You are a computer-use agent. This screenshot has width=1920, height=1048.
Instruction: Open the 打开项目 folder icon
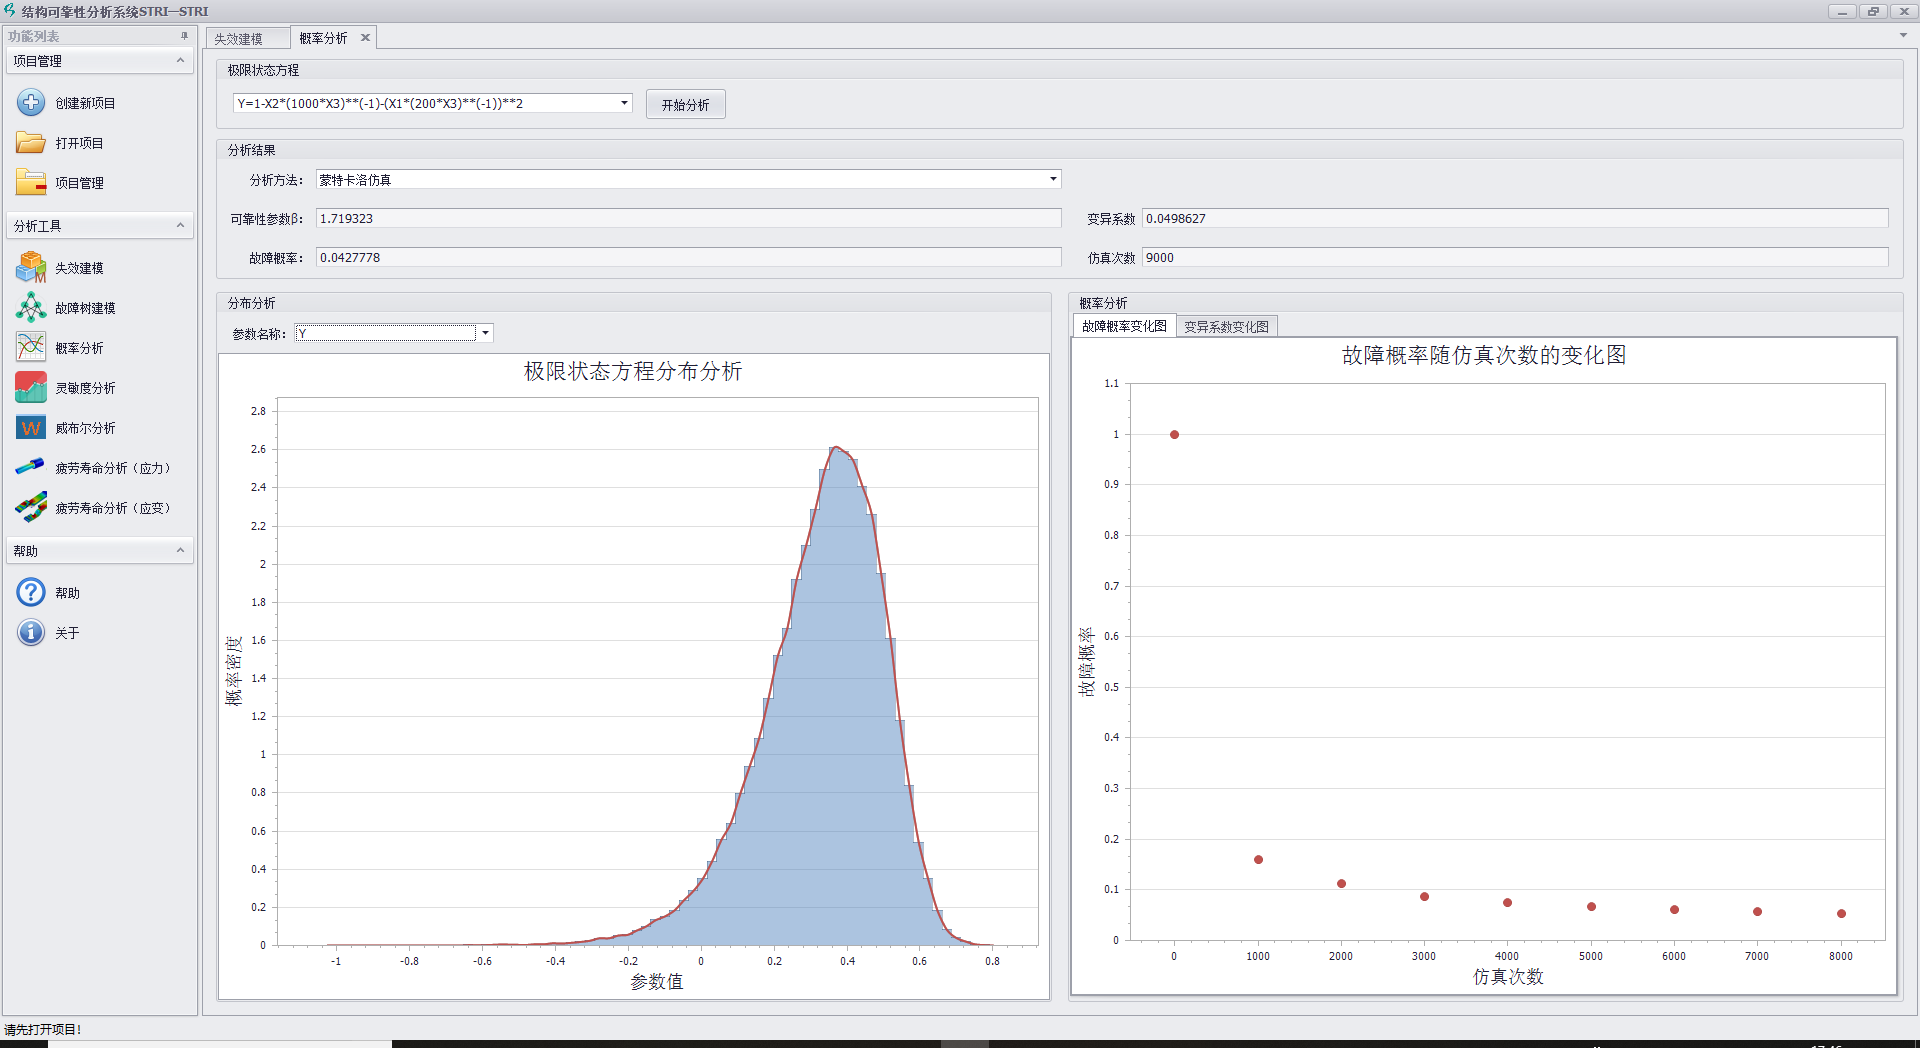point(31,143)
